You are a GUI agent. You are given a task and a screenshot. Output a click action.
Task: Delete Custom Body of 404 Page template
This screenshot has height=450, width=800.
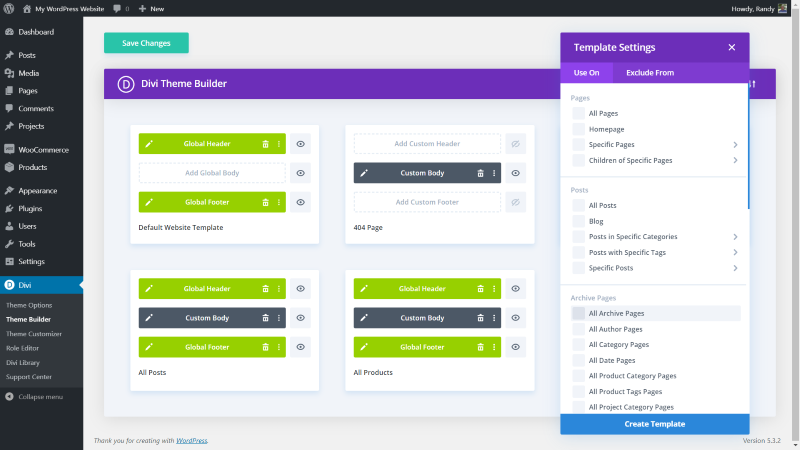[480, 173]
